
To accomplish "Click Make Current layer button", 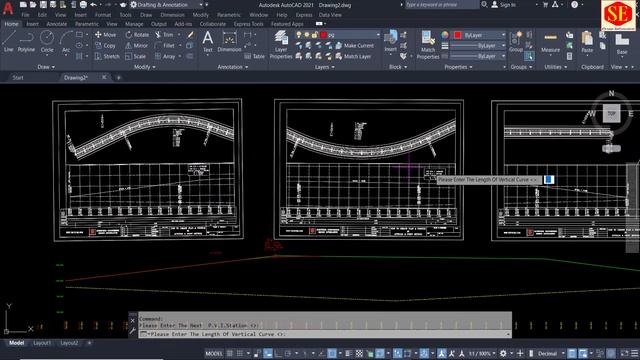I will click(354, 46).
